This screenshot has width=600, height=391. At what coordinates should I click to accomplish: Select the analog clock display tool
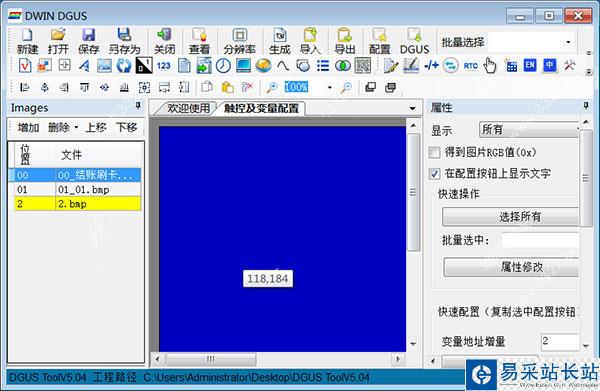tap(223, 66)
